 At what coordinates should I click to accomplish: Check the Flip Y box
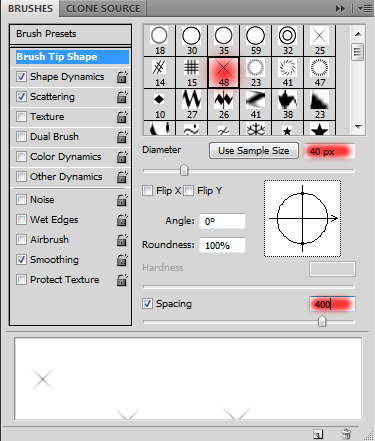189,191
